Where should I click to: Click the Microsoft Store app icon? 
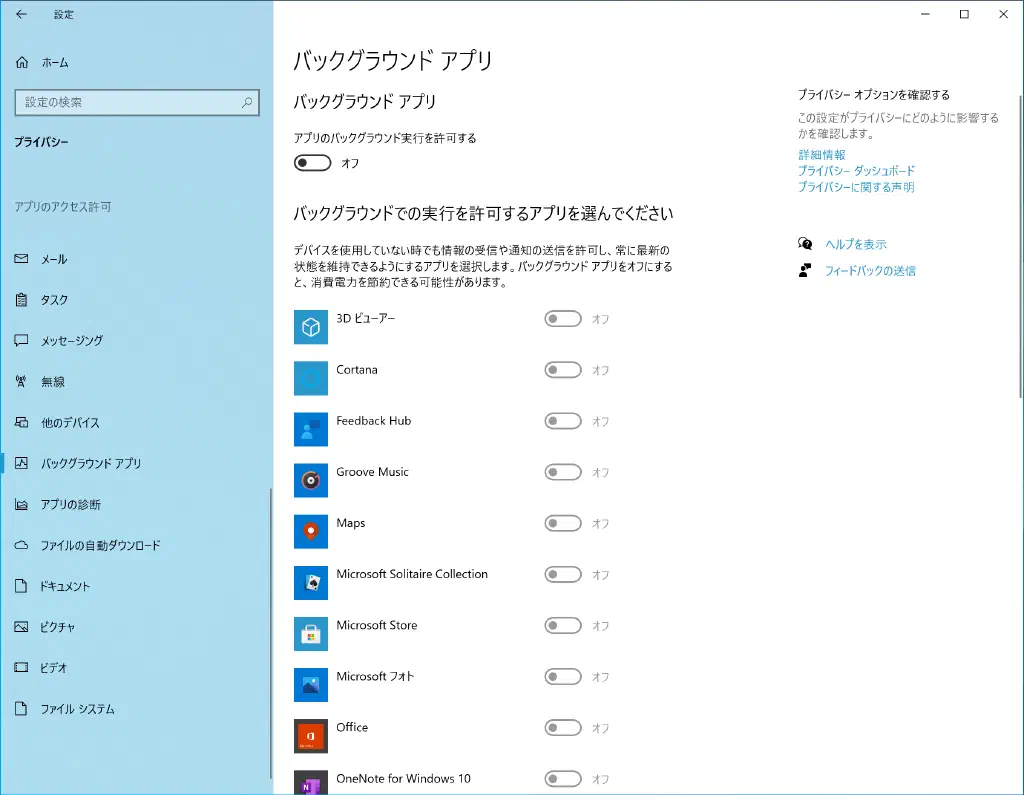[311, 633]
